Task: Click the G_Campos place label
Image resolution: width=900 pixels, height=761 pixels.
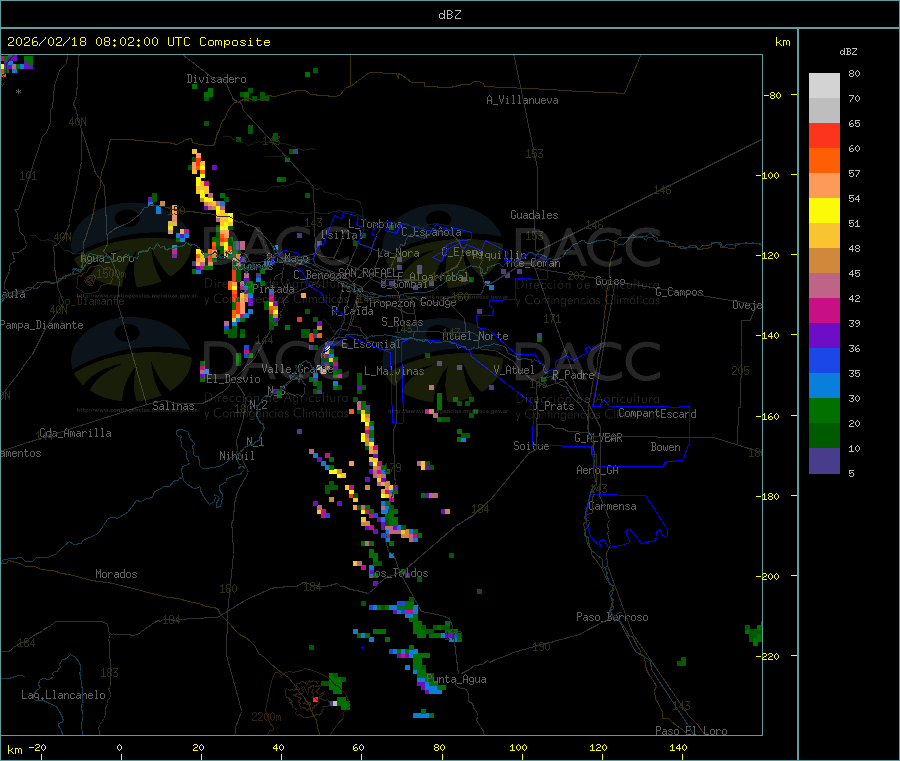Action: [680, 292]
